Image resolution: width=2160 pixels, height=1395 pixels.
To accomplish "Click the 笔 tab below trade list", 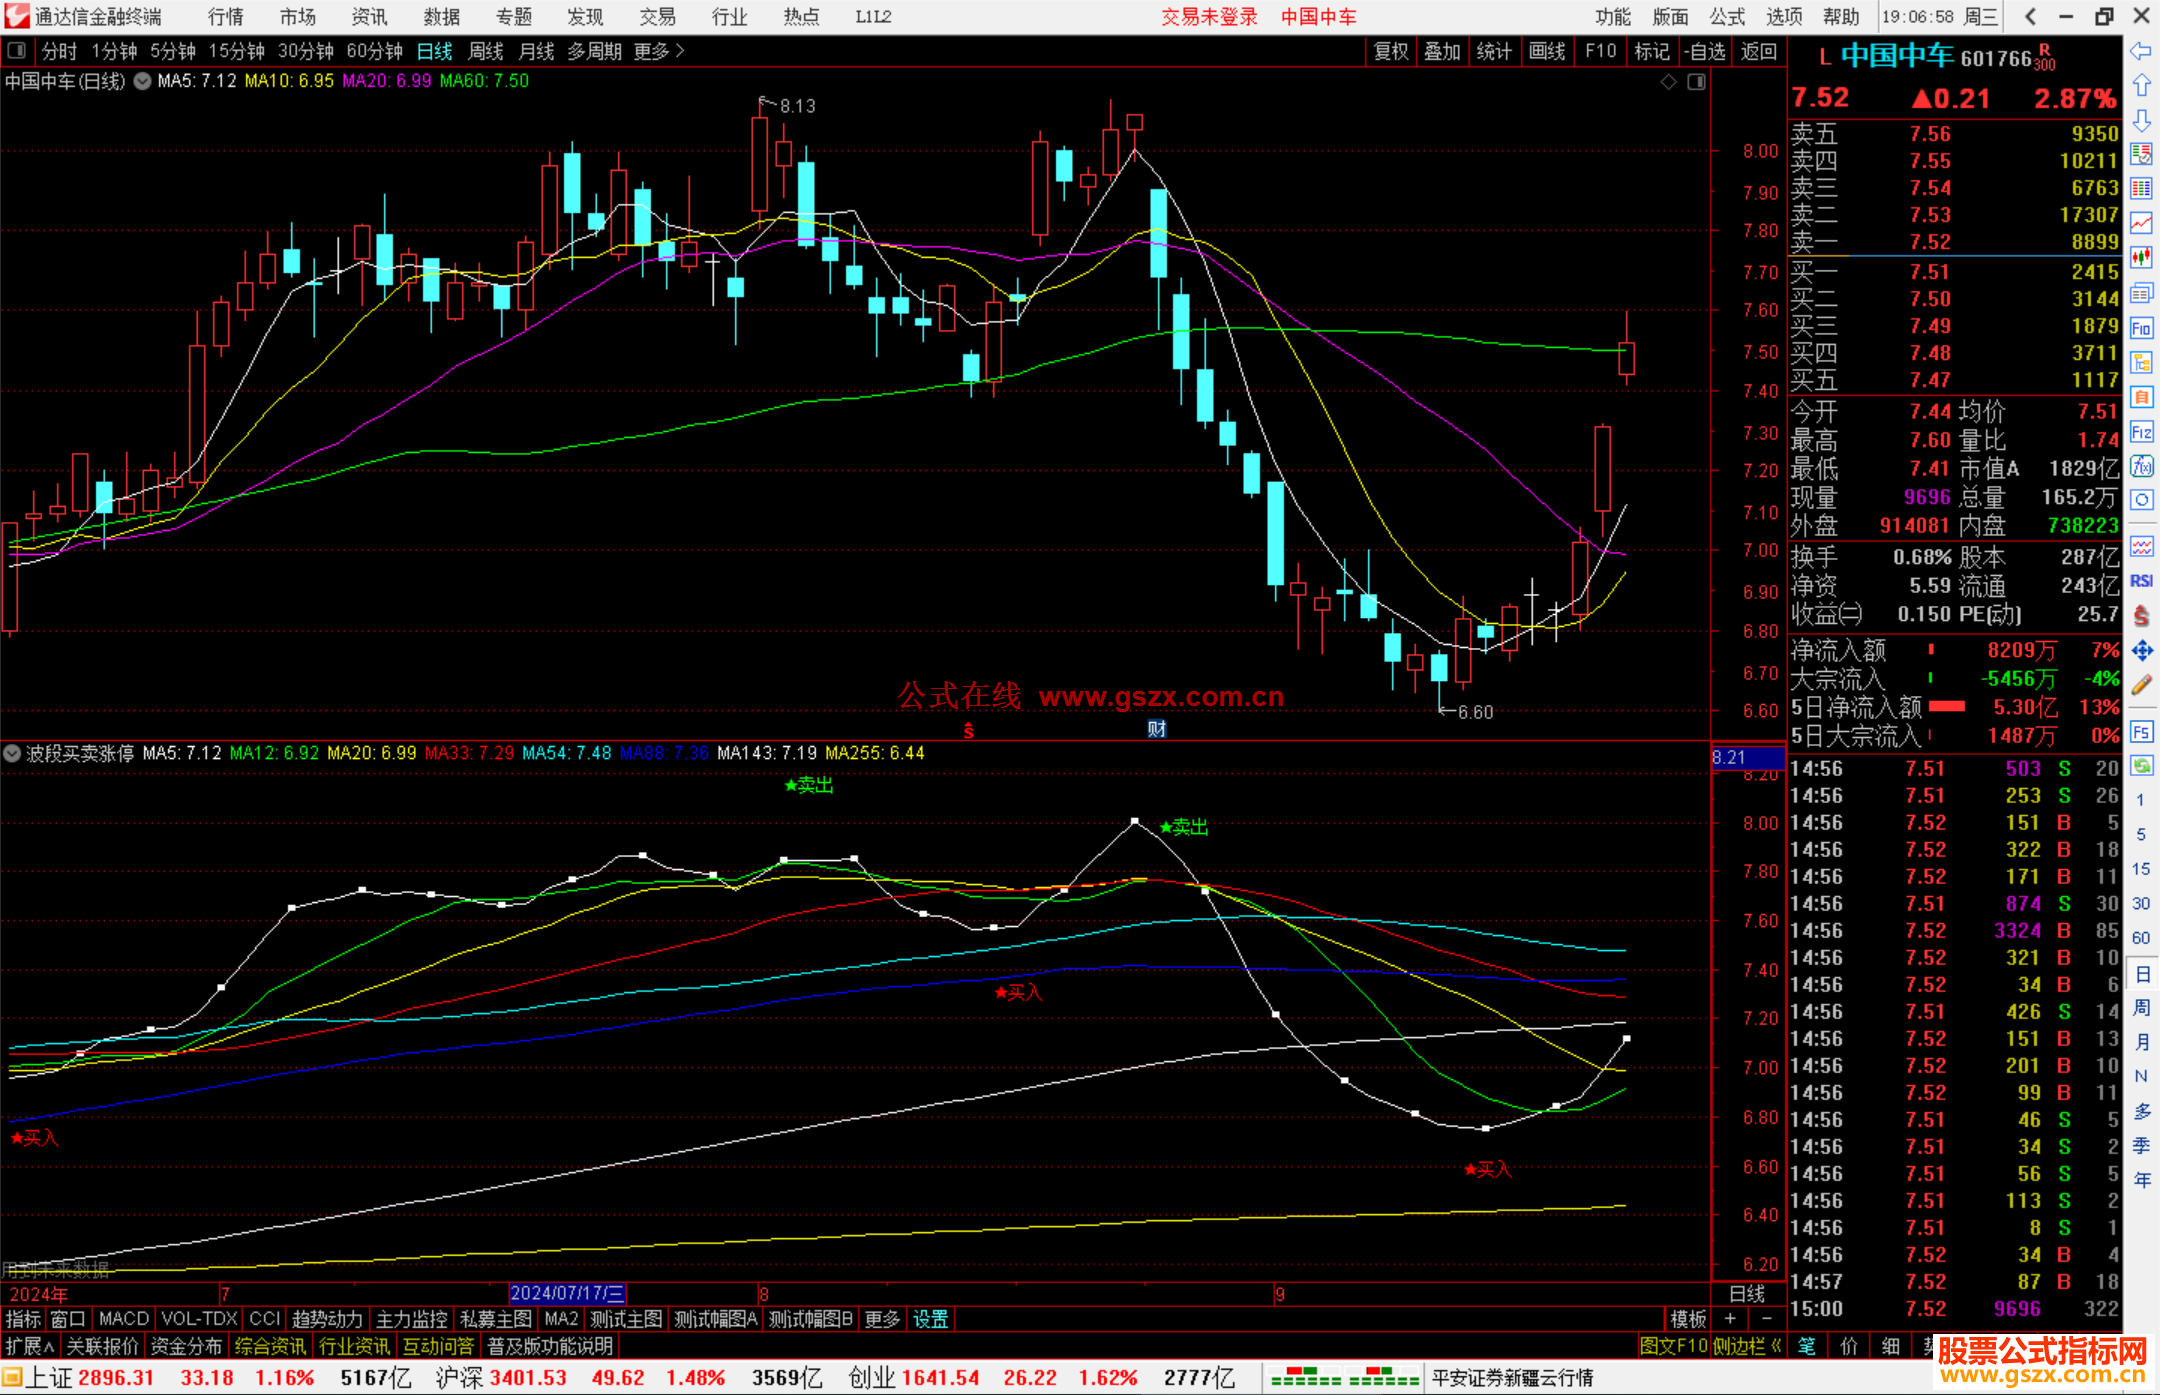I will coord(1807,1346).
